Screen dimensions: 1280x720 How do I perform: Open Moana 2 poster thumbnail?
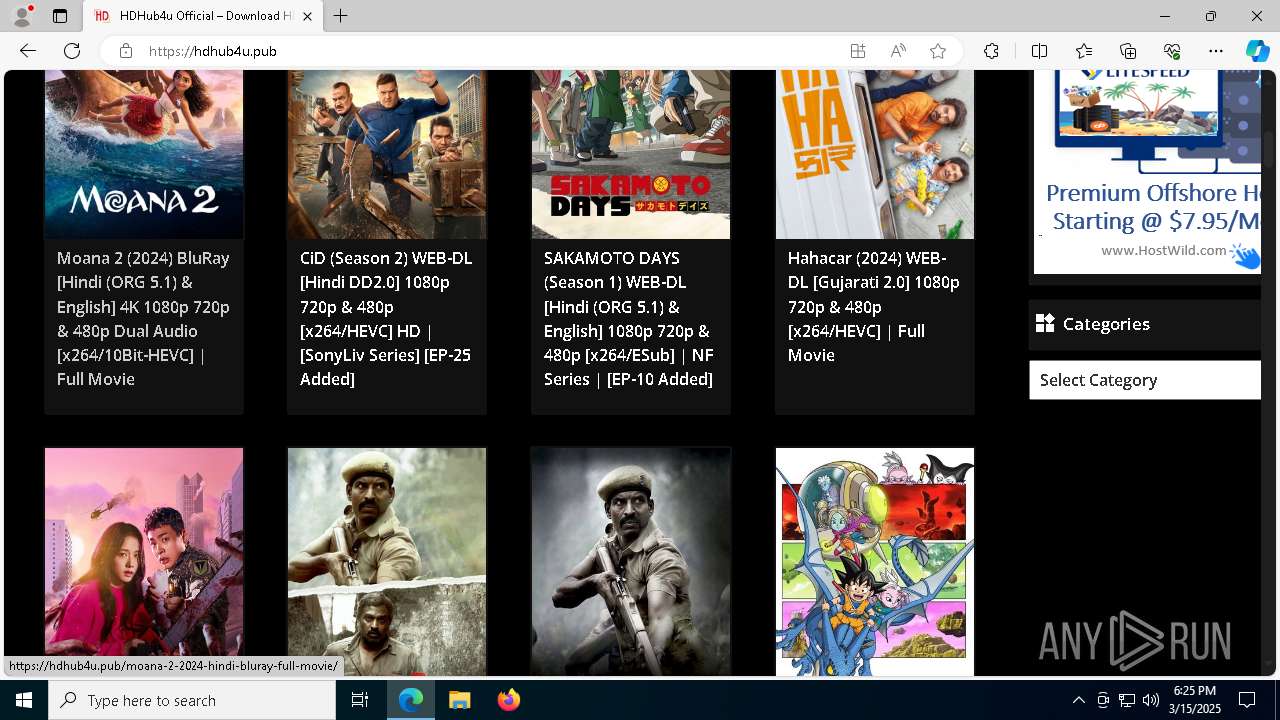click(x=144, y=154)
